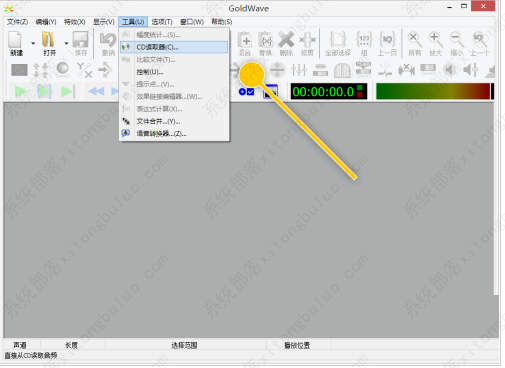Click the green Play button
505x368 pixels.
click(x=21, y=91)
